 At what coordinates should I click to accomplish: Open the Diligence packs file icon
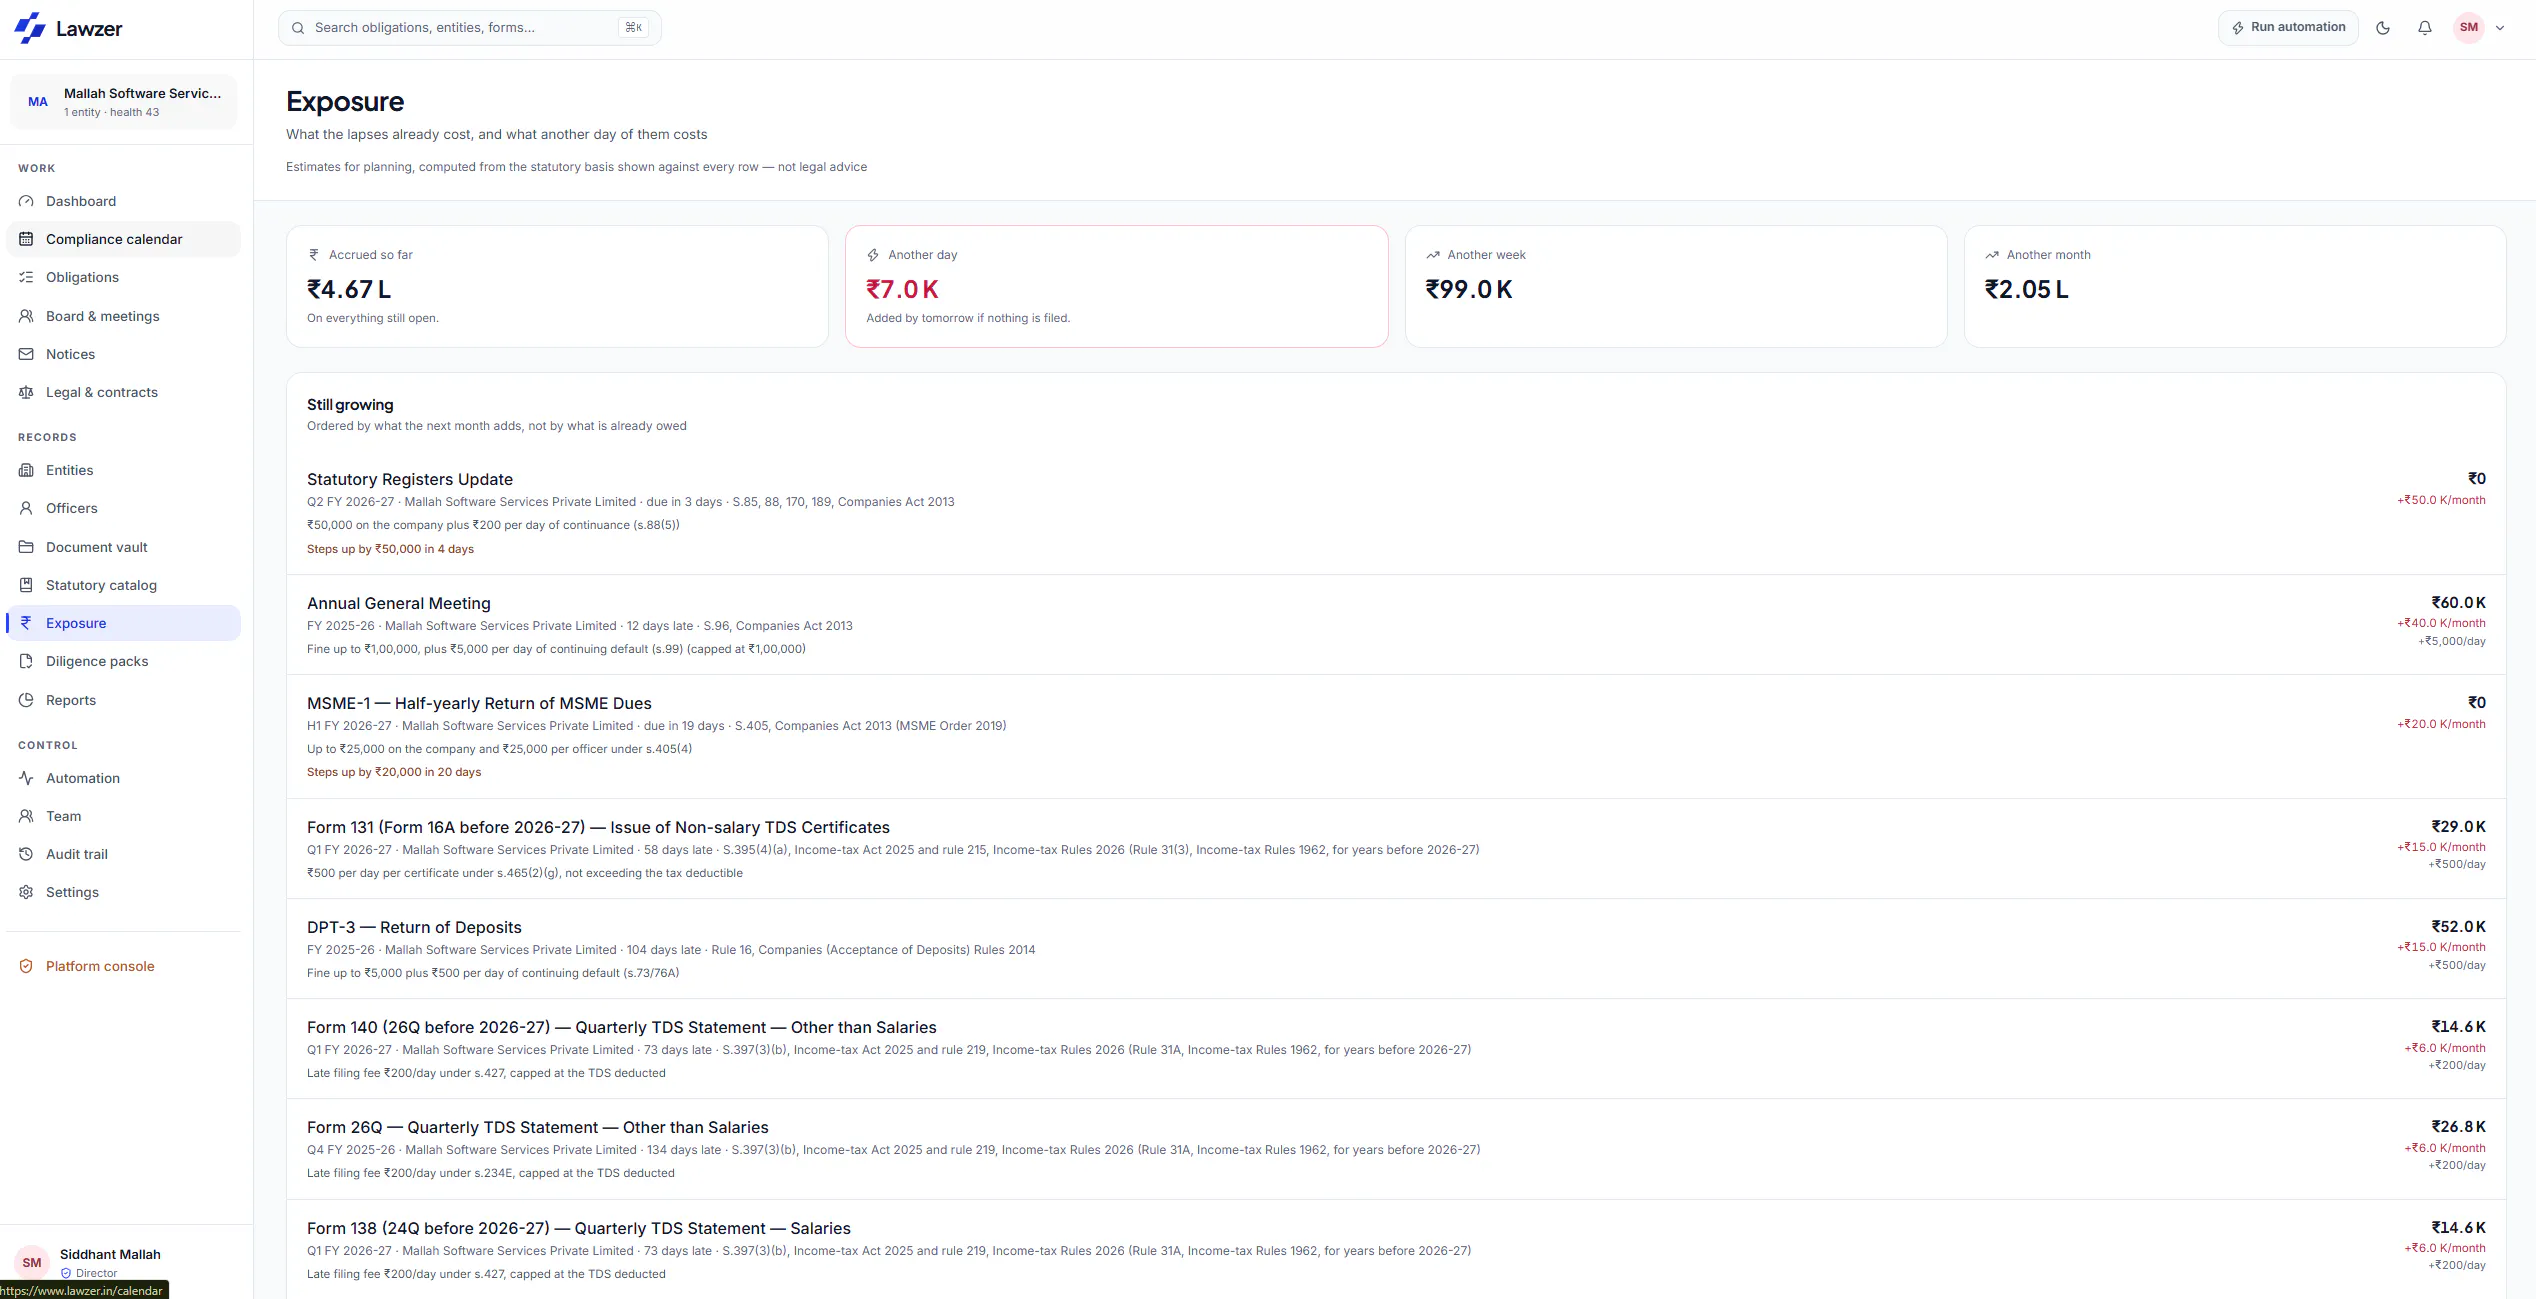(26, 661)
